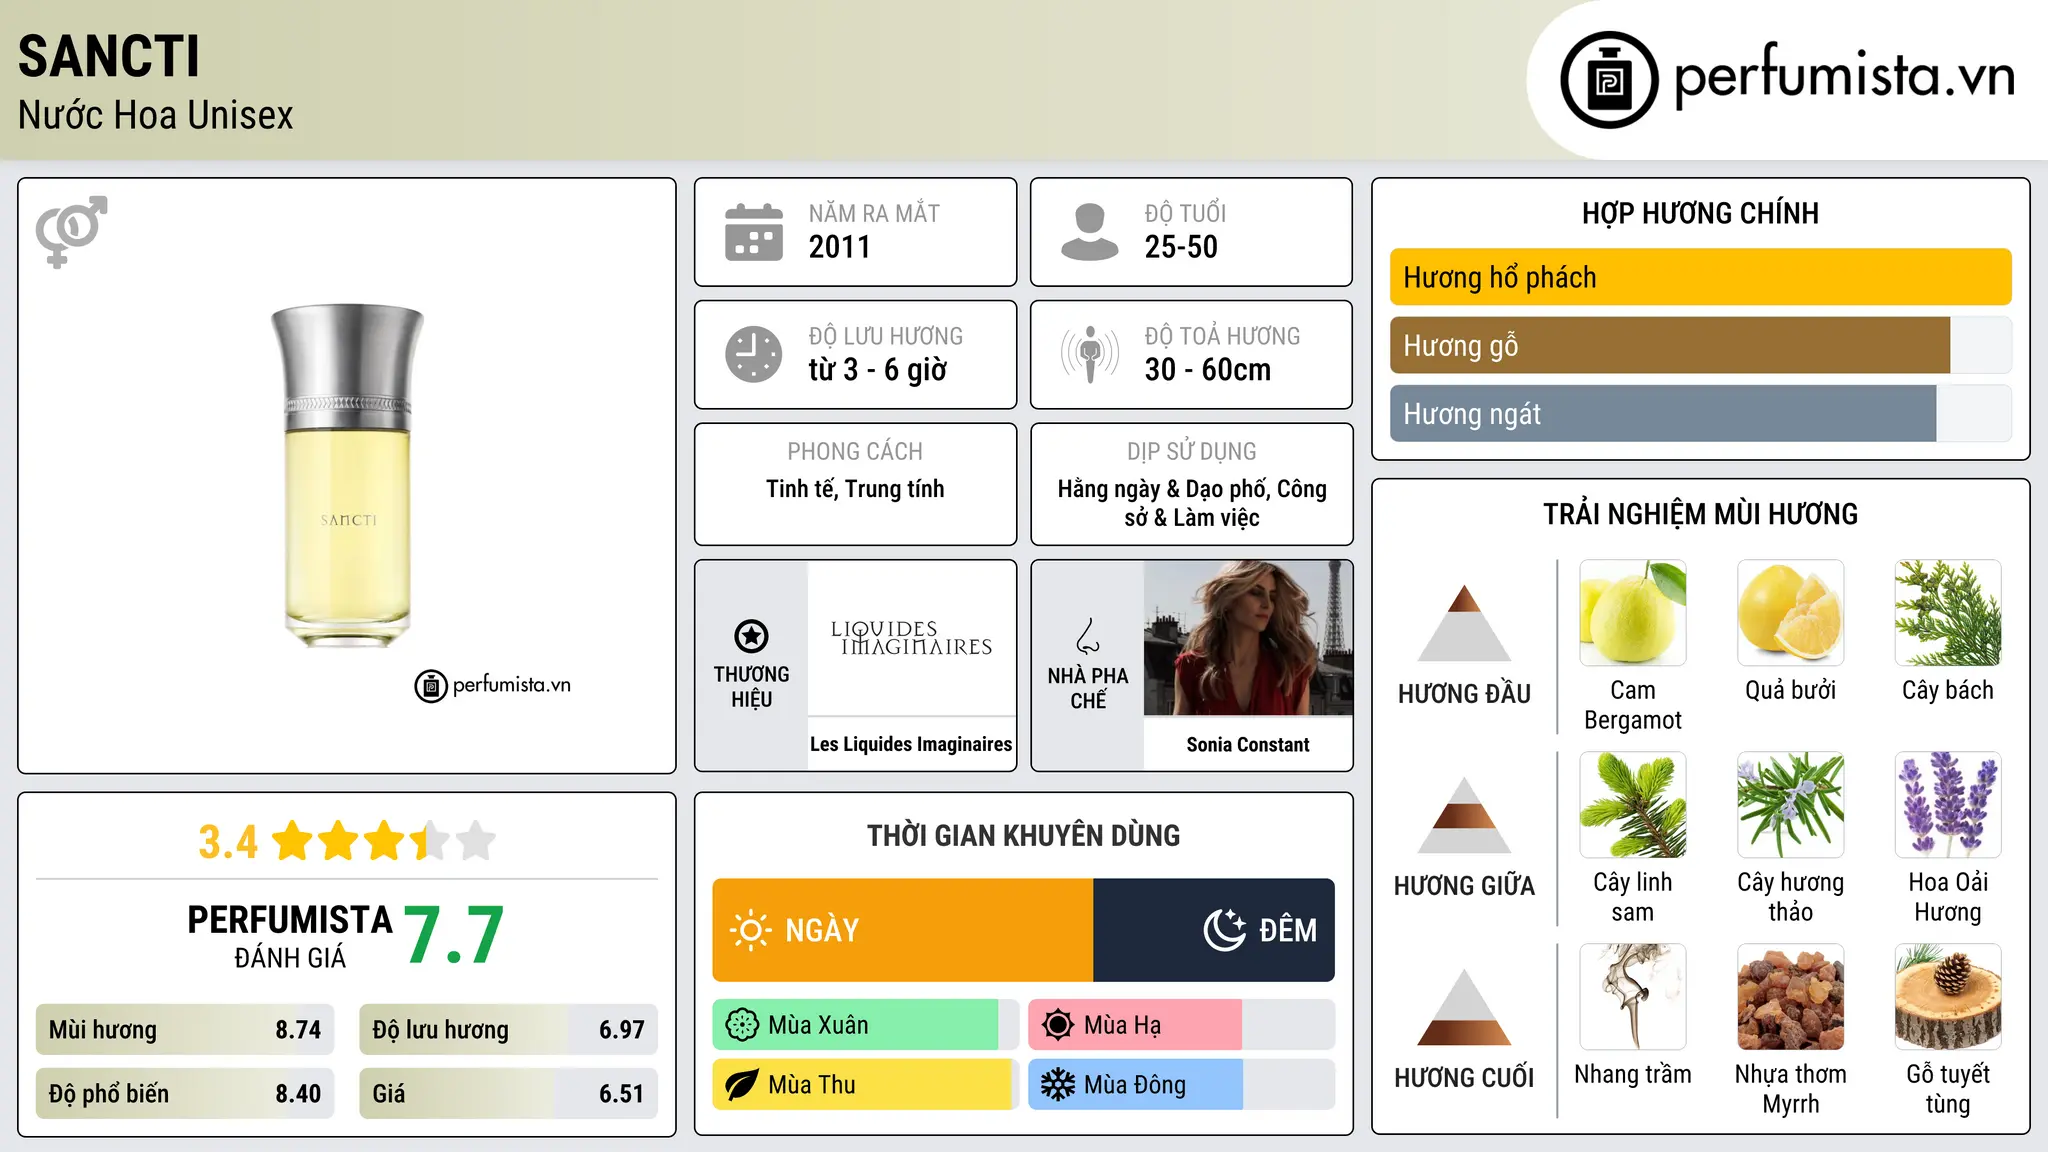Click the Nước Hoa Unisex subtitle
Viewport: 2048px width, 1152px height.
[x=156, y=115]
